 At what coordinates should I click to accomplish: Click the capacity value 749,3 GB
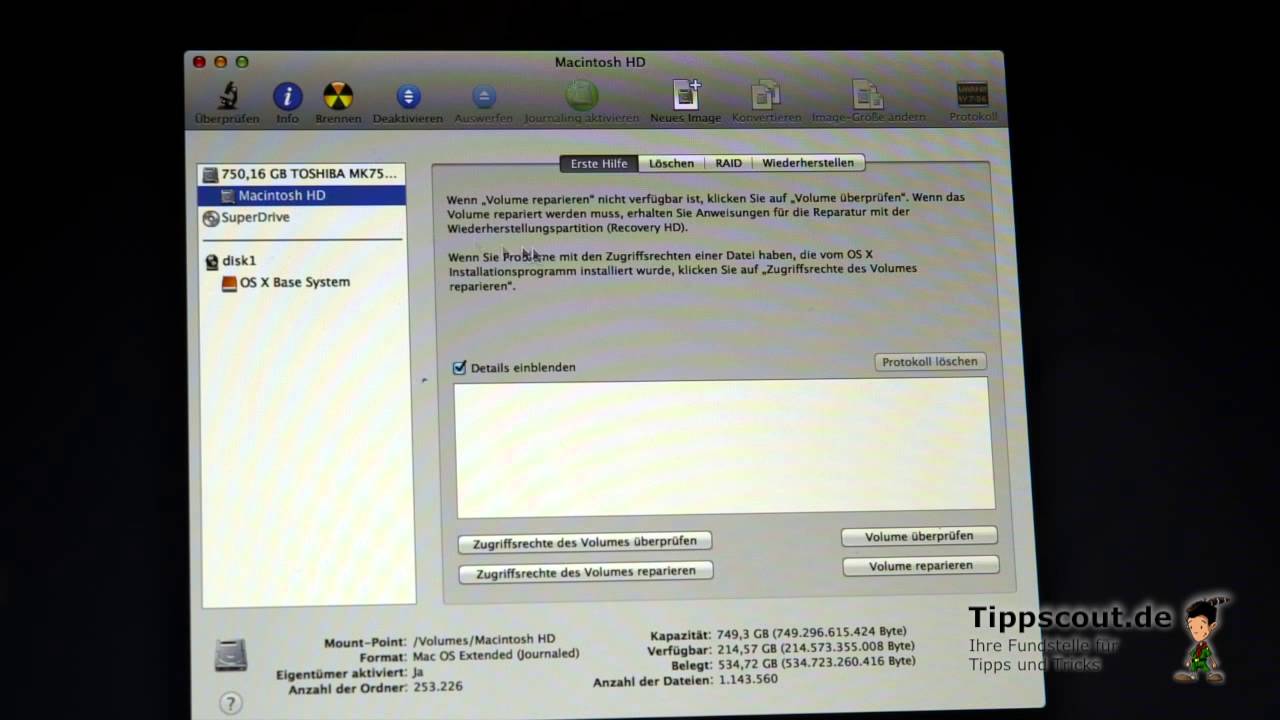[x=741, y=634]
